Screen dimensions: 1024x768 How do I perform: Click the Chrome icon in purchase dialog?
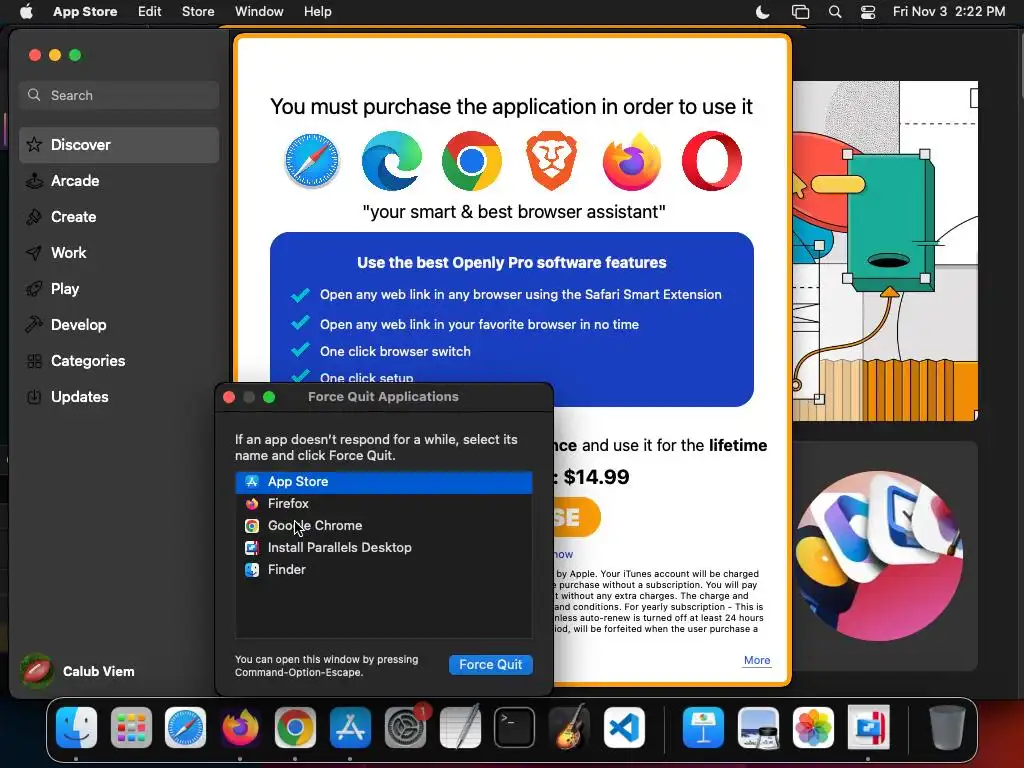click(472, 161)
